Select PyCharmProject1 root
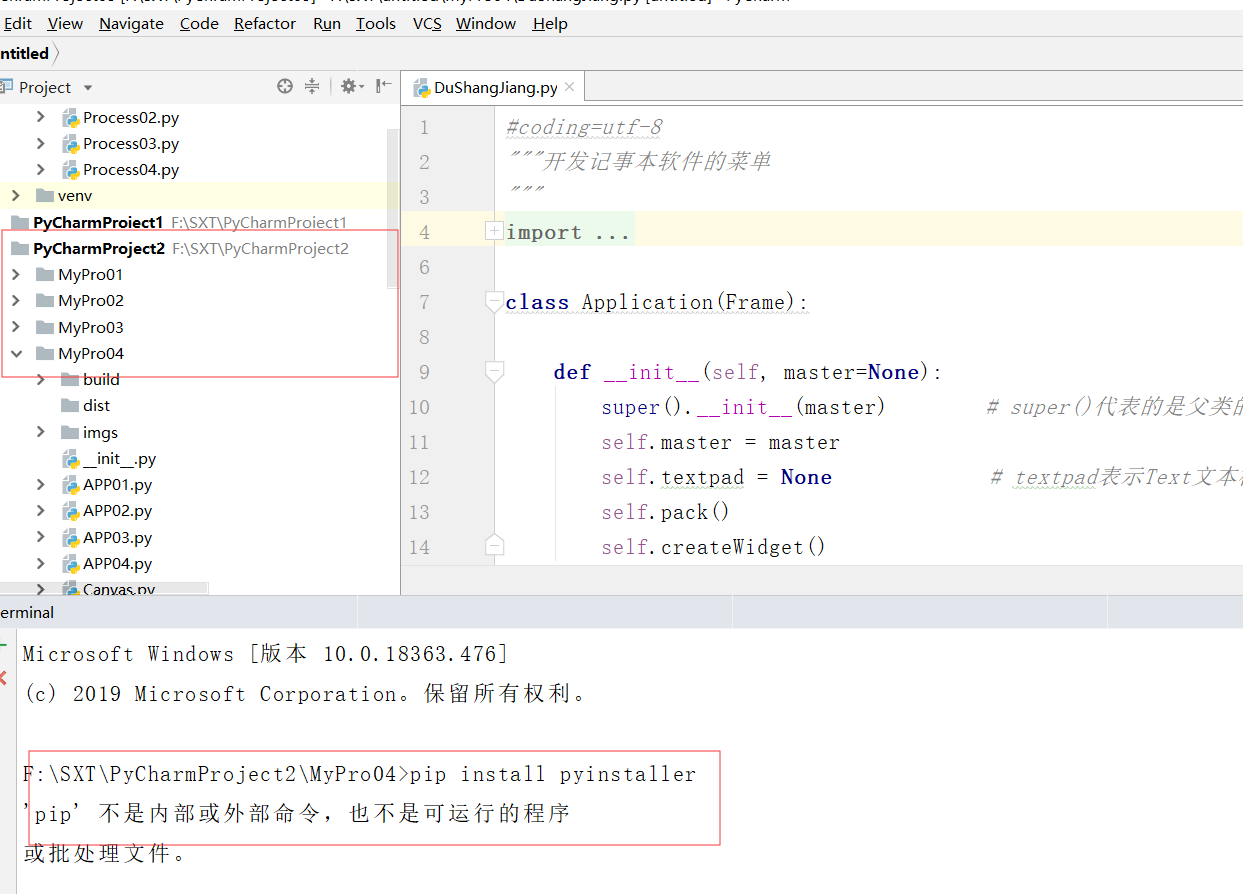Image resolution: width=1243 pixels, height=894 pixels. coord(98,222)
